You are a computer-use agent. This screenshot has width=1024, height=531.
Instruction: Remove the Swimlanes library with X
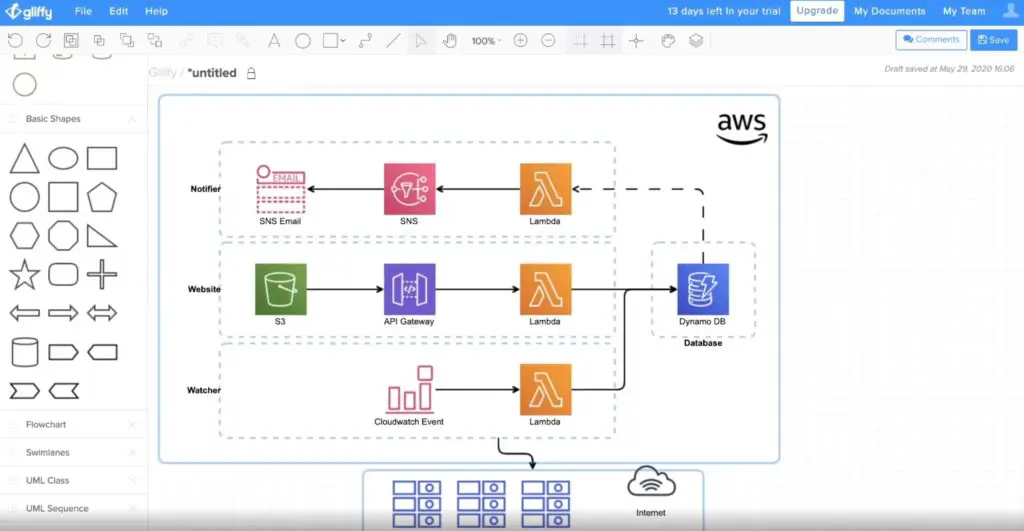pyautogui.click(x=133, y=453)
